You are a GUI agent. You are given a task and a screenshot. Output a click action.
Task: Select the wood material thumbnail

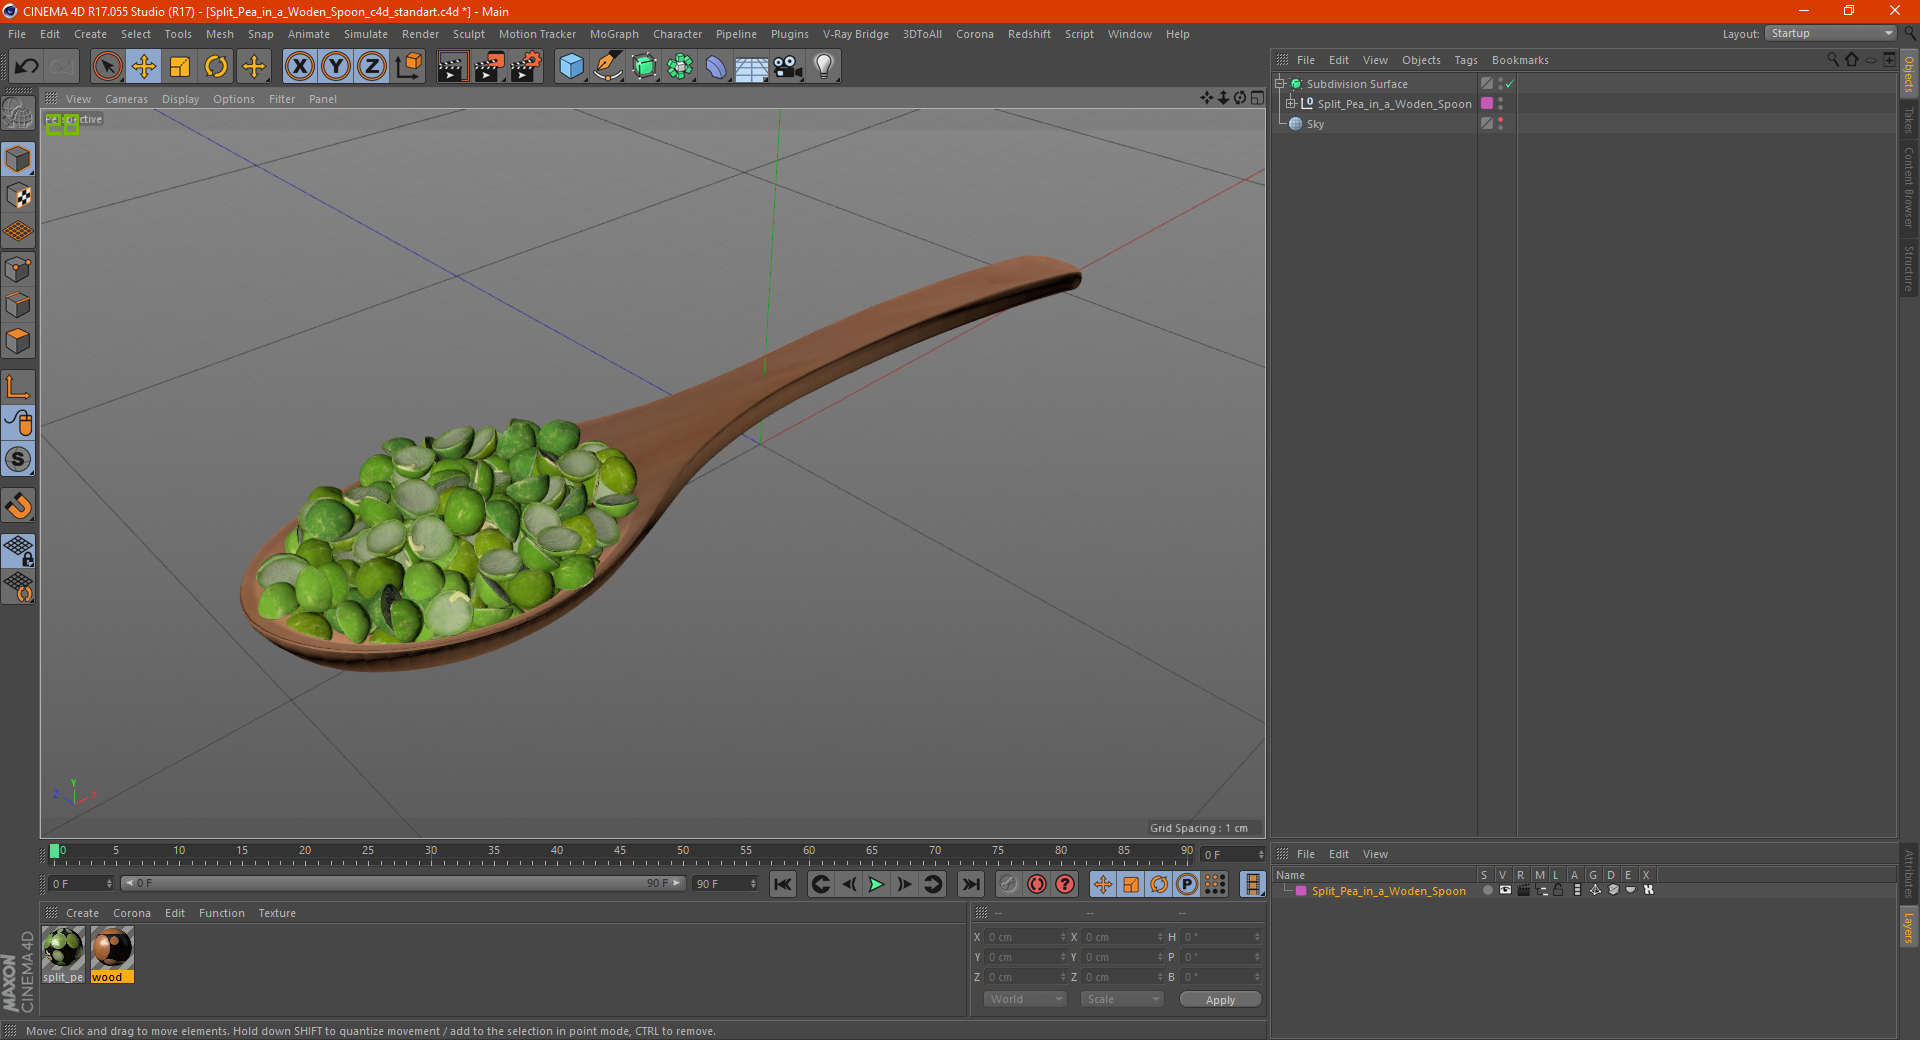[112, 955]
